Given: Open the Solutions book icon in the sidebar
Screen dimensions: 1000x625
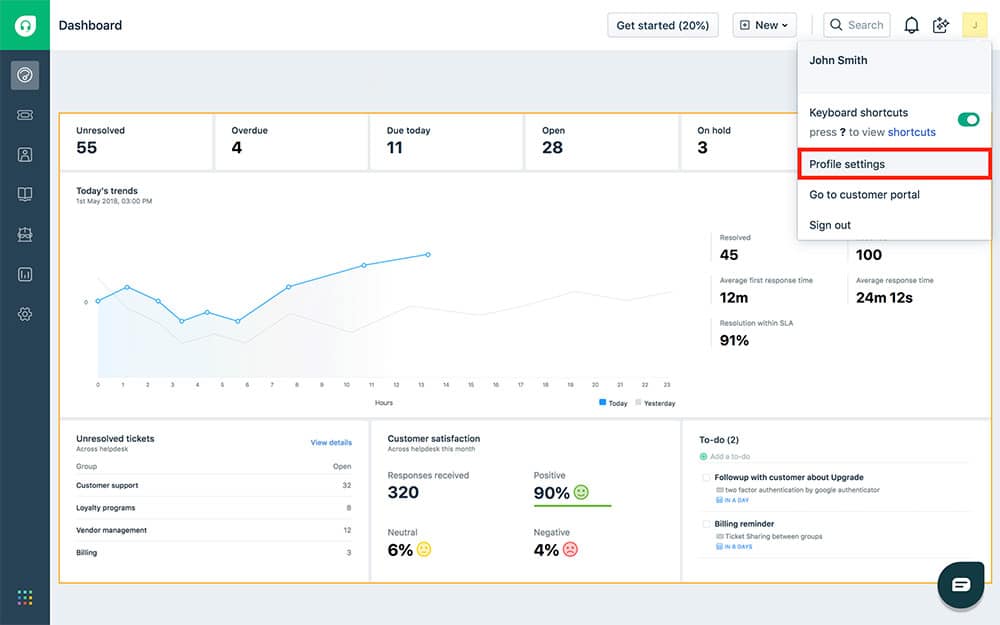Looking at the screenshot, I should tap(25, 194).
